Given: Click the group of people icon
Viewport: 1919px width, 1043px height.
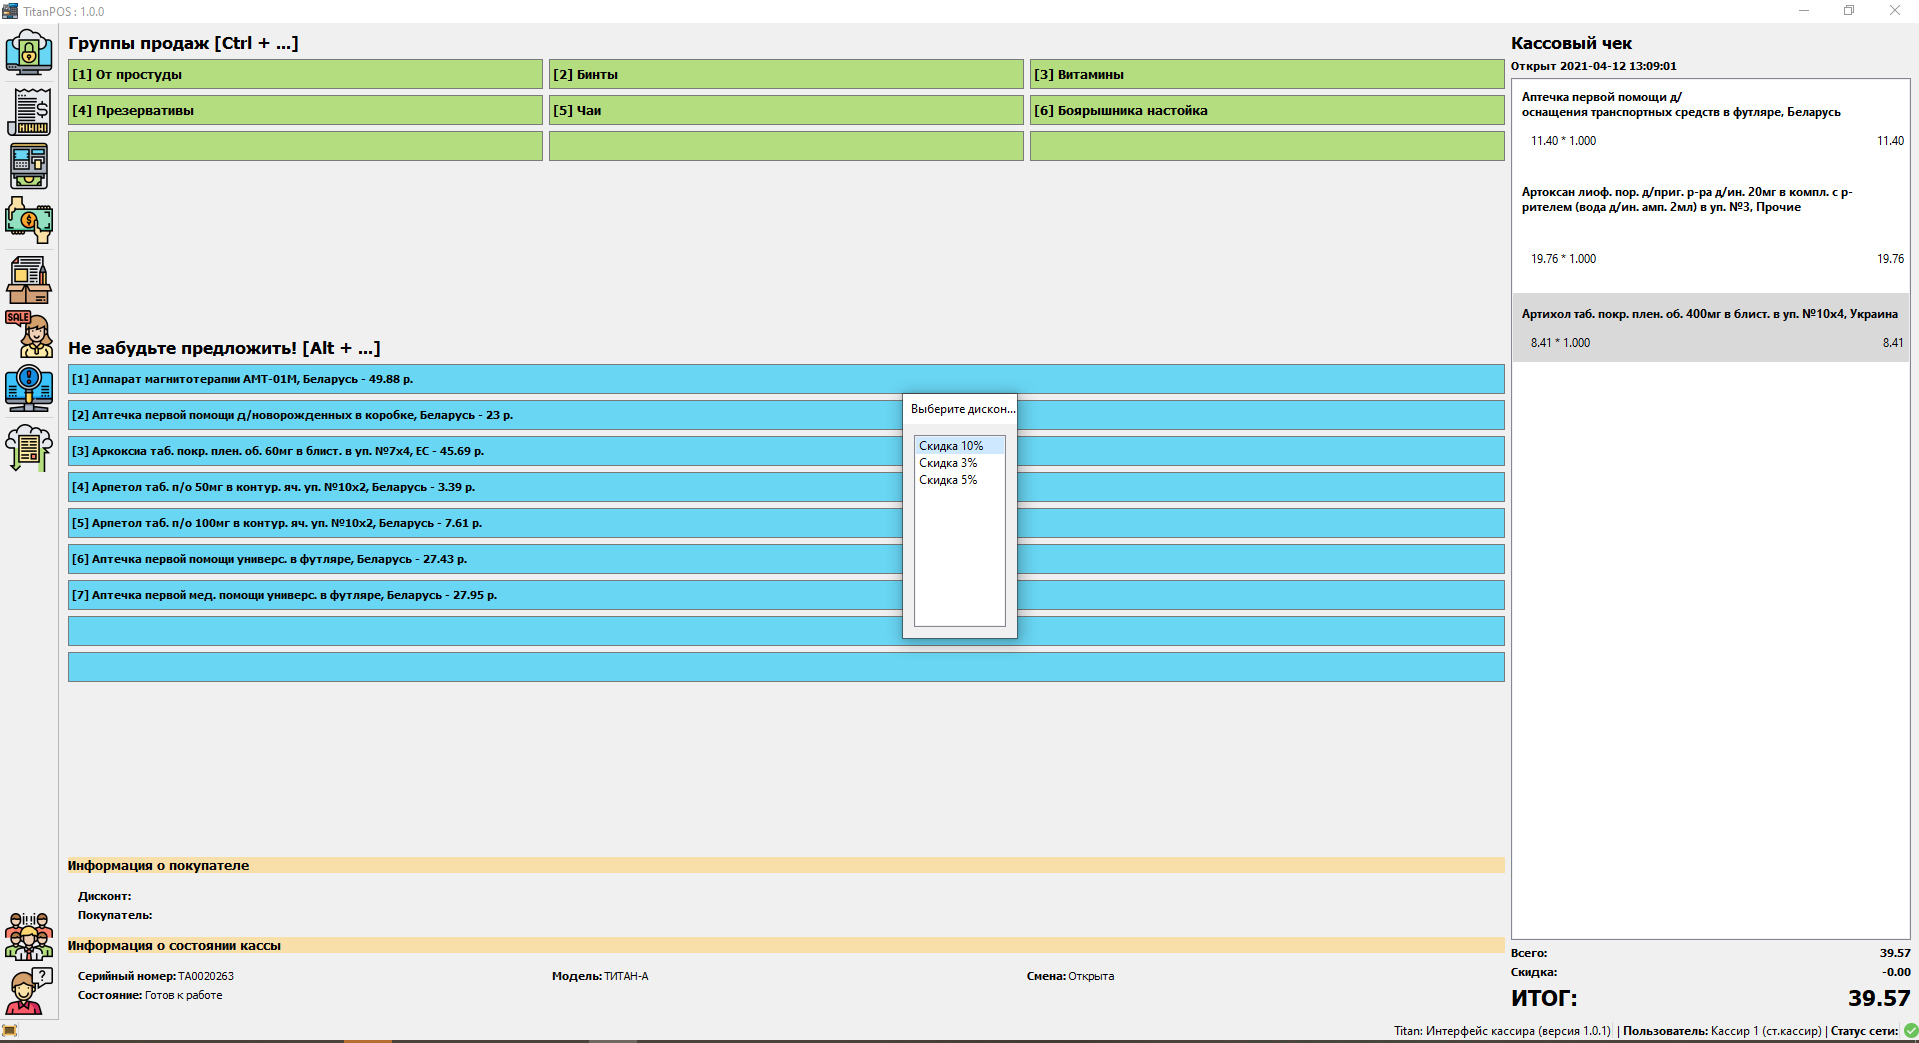Looking at the screenshot, I should [x=29, y=937].
